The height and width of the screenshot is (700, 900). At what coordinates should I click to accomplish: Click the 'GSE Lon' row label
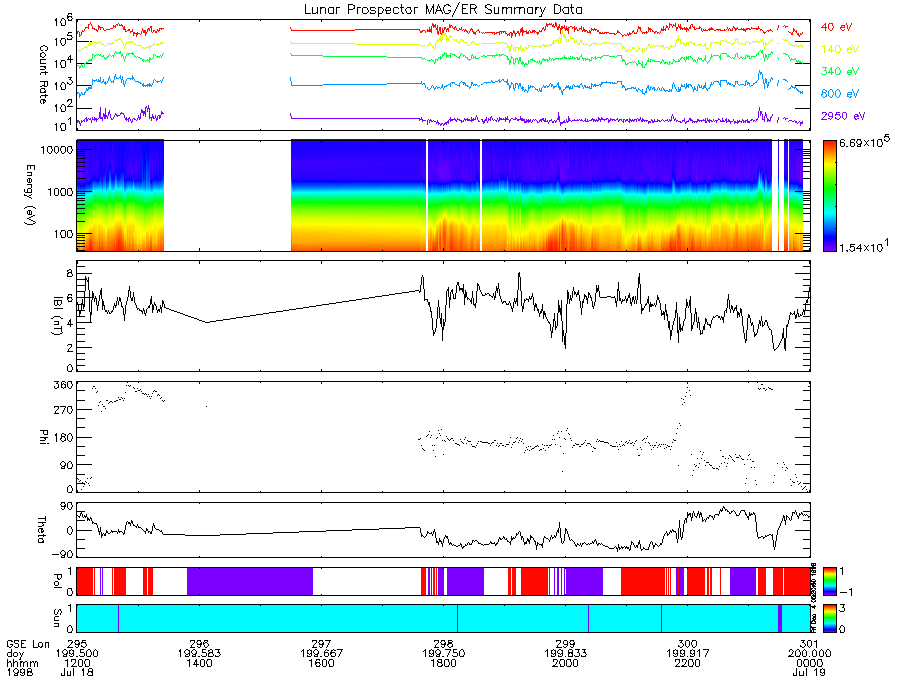click(x=28, y=644)
